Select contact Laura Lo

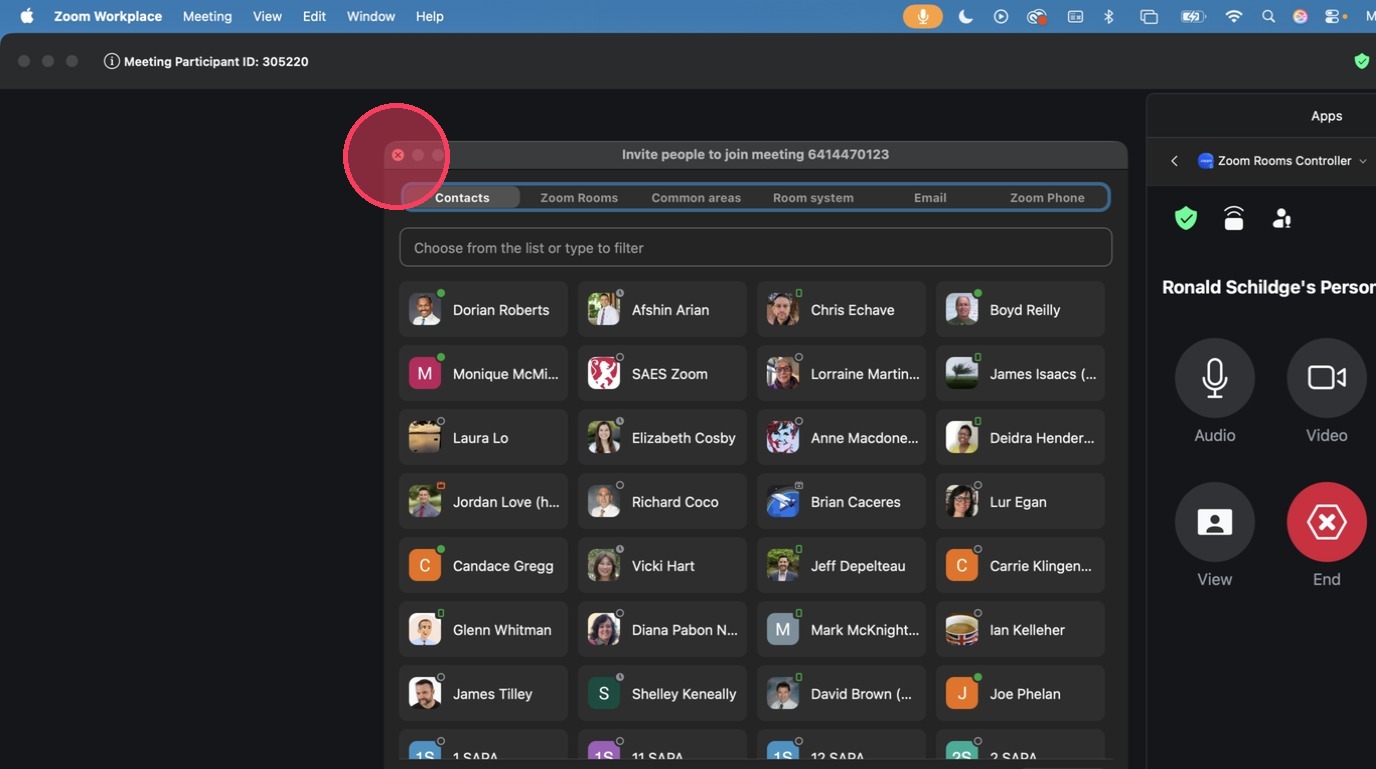point(483,437)
